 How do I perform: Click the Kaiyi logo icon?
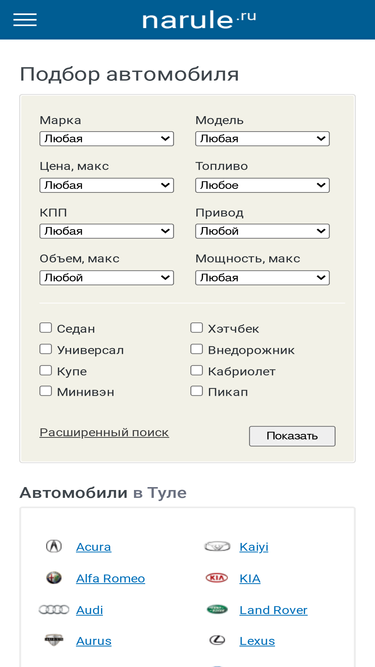(217, 546)
